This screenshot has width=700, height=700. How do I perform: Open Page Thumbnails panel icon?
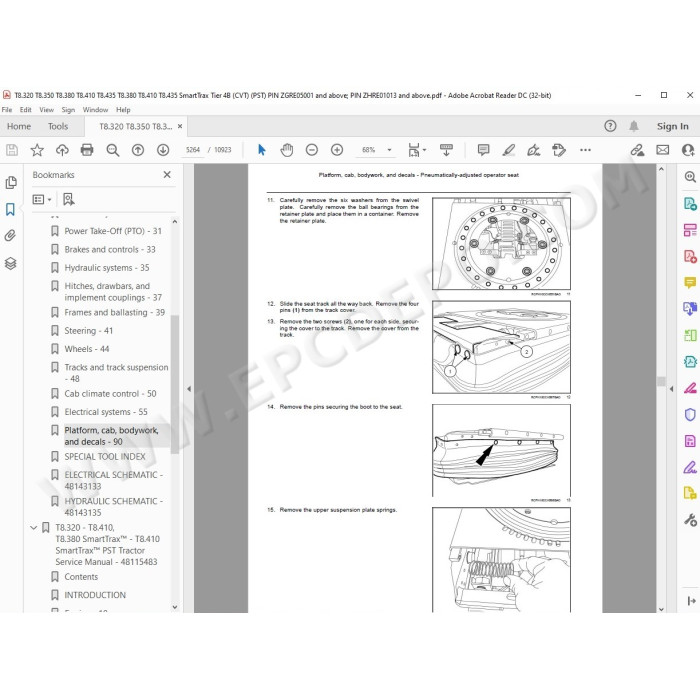coord(11,183)
